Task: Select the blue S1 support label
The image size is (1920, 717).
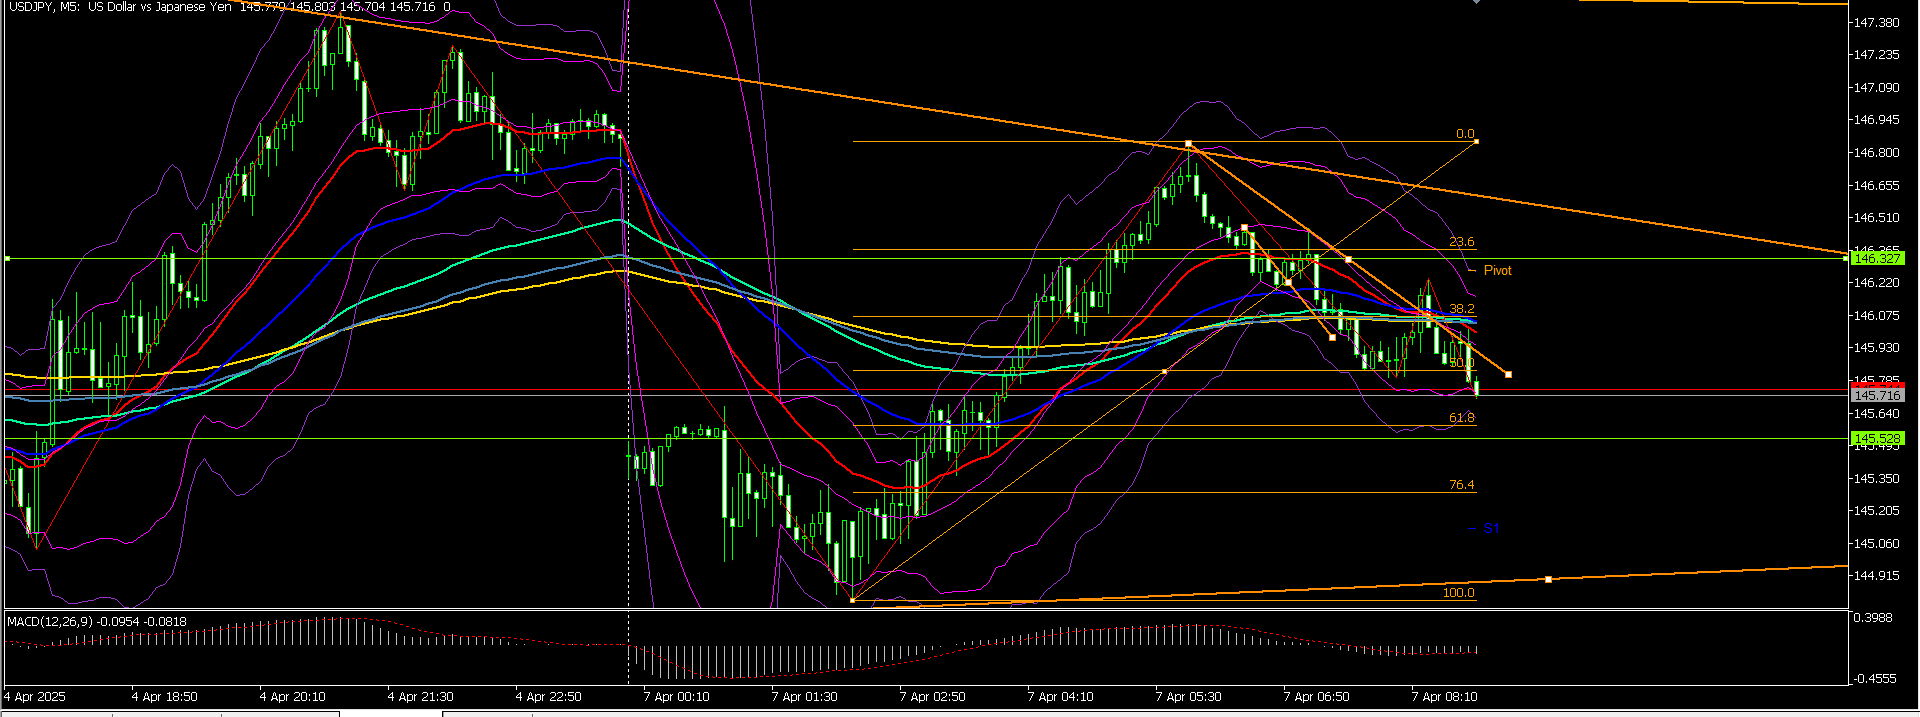Action: (x=1491, y=529)
